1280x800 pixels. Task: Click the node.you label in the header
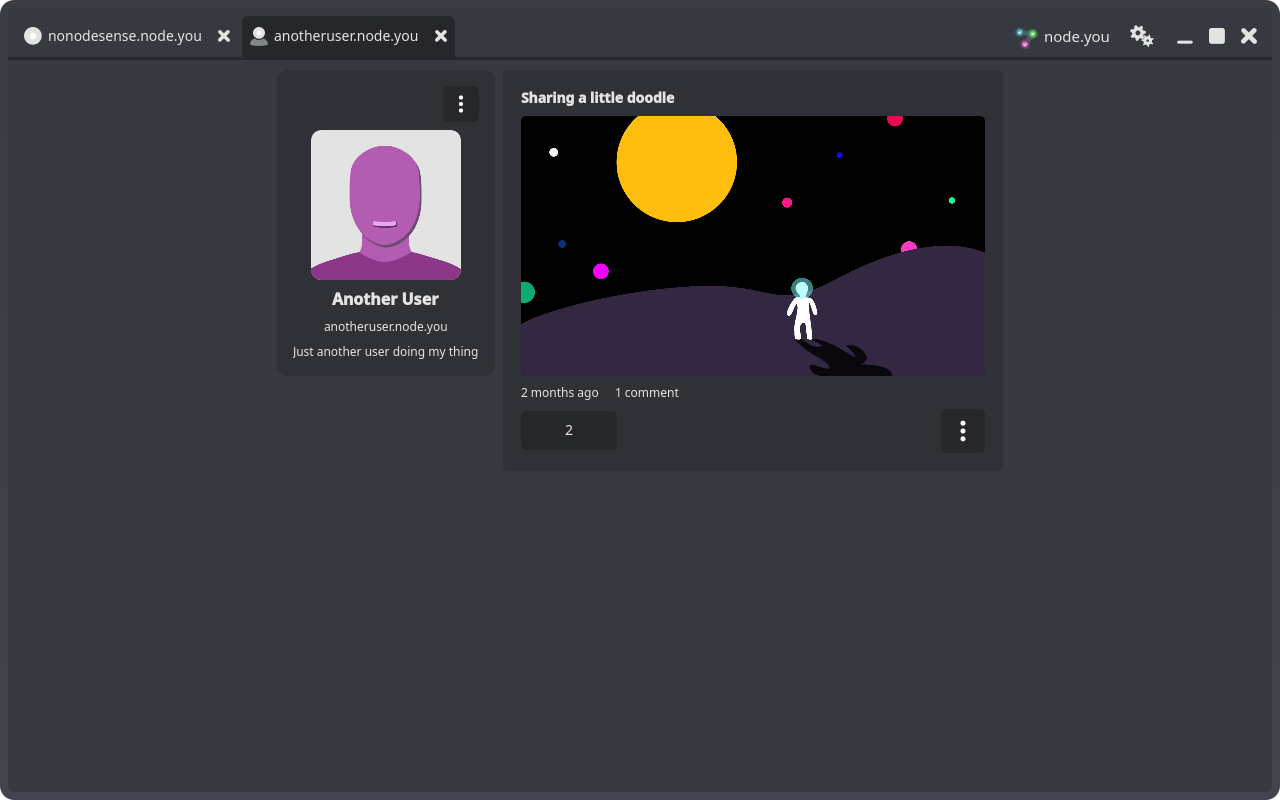(x=1077, y=37)
